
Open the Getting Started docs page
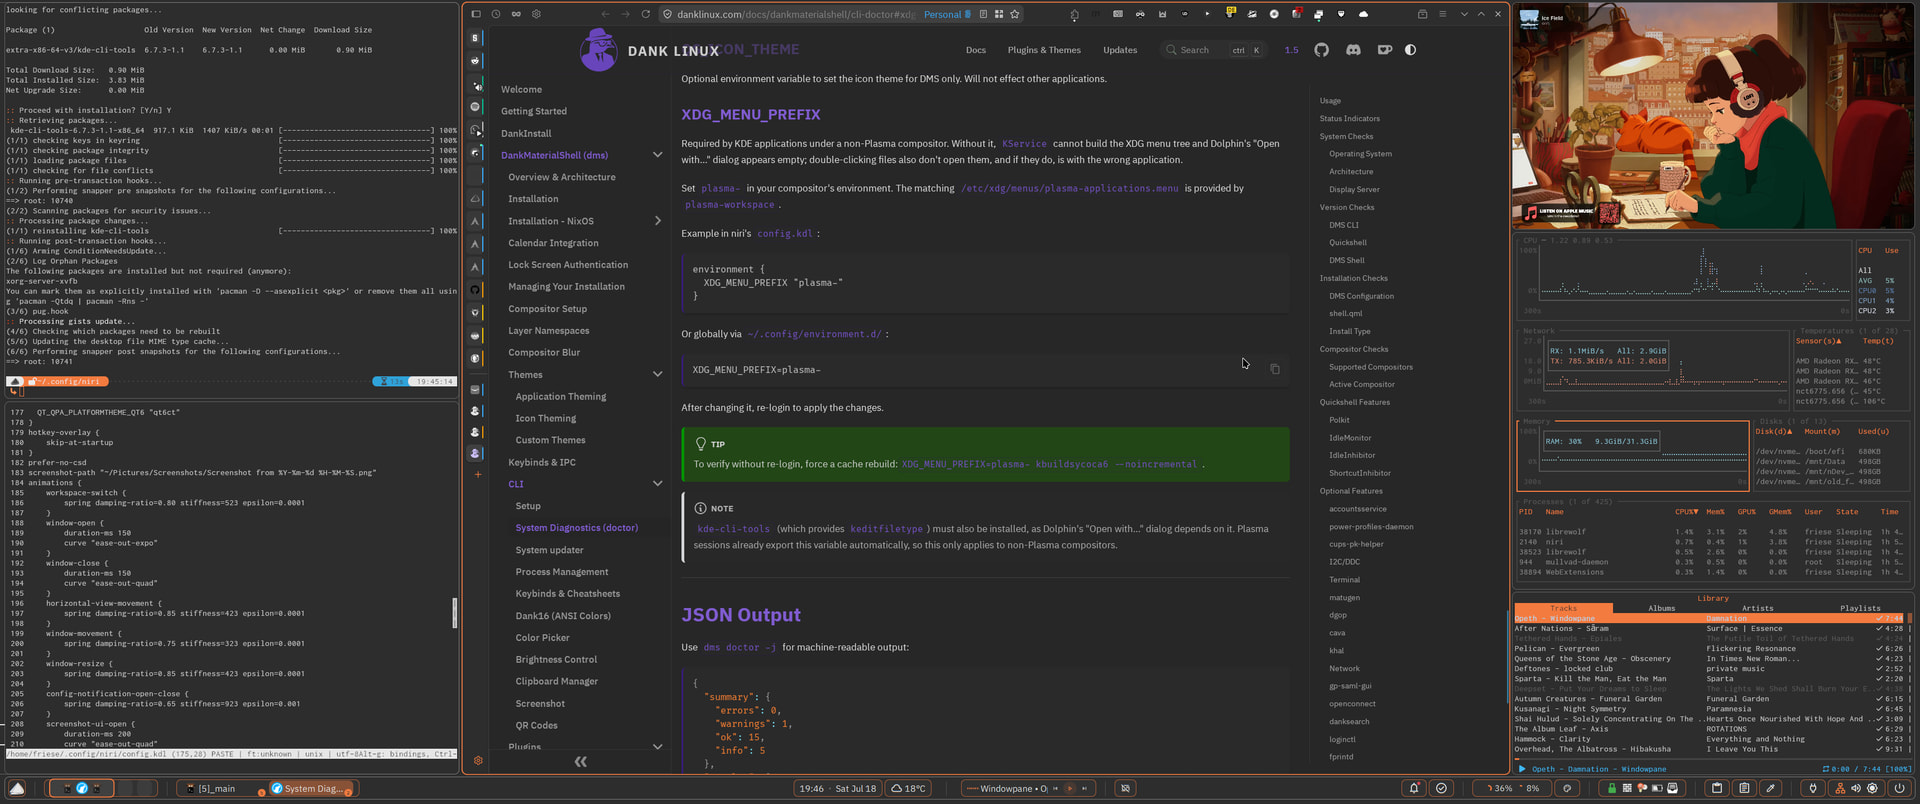tap(534, 111)
